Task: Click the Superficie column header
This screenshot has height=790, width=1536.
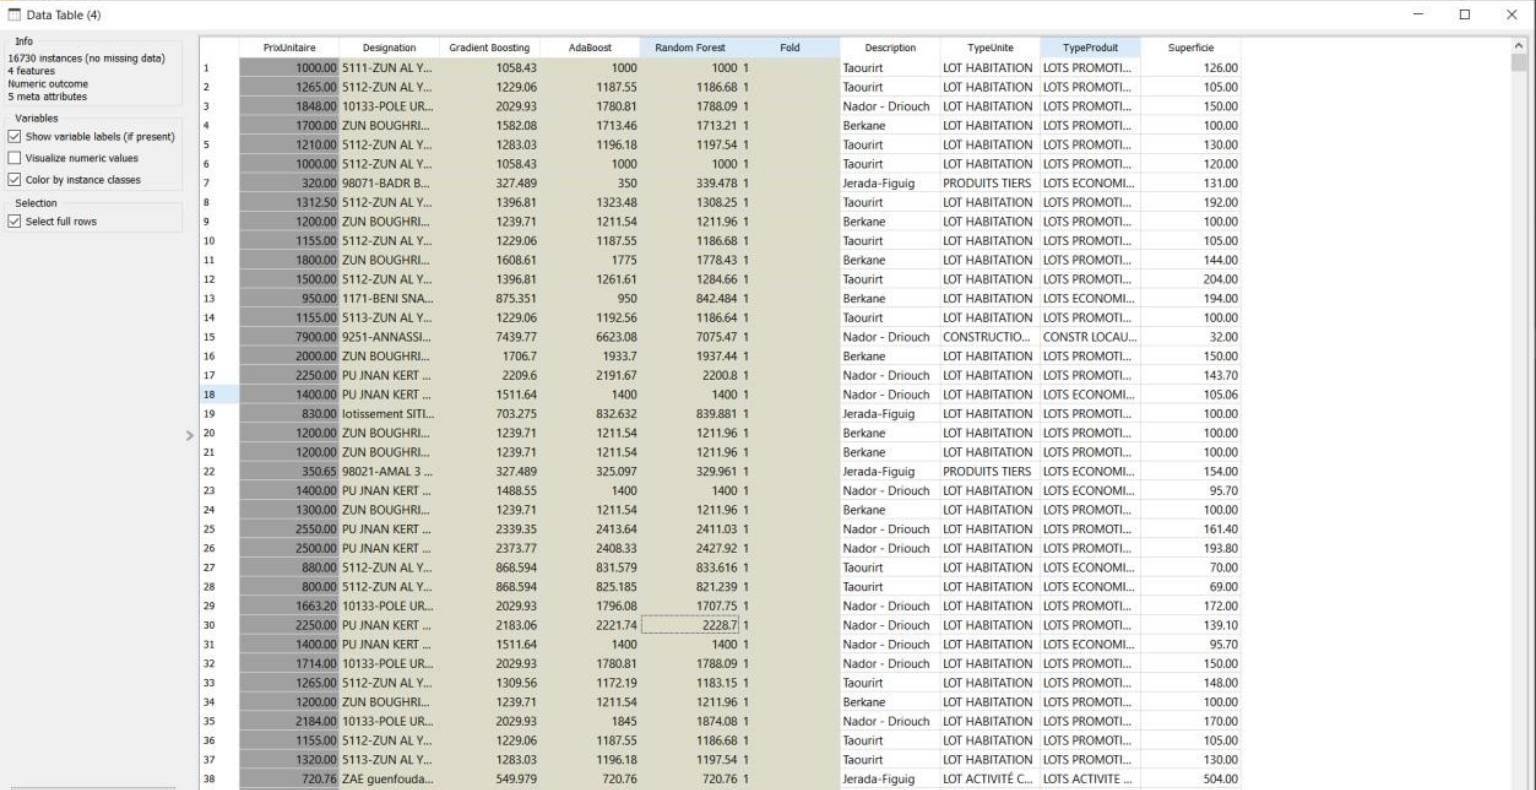Action: [1190, 48]
